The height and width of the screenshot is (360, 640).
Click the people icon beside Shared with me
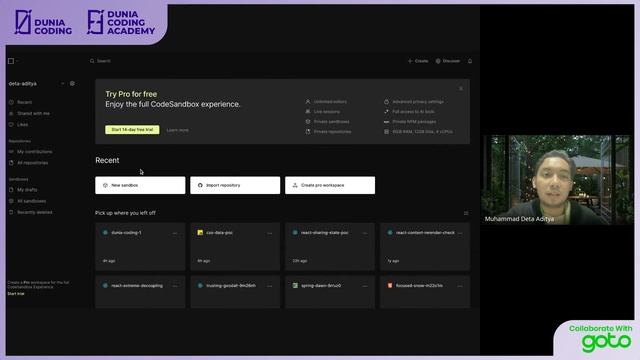click(11, 113)
